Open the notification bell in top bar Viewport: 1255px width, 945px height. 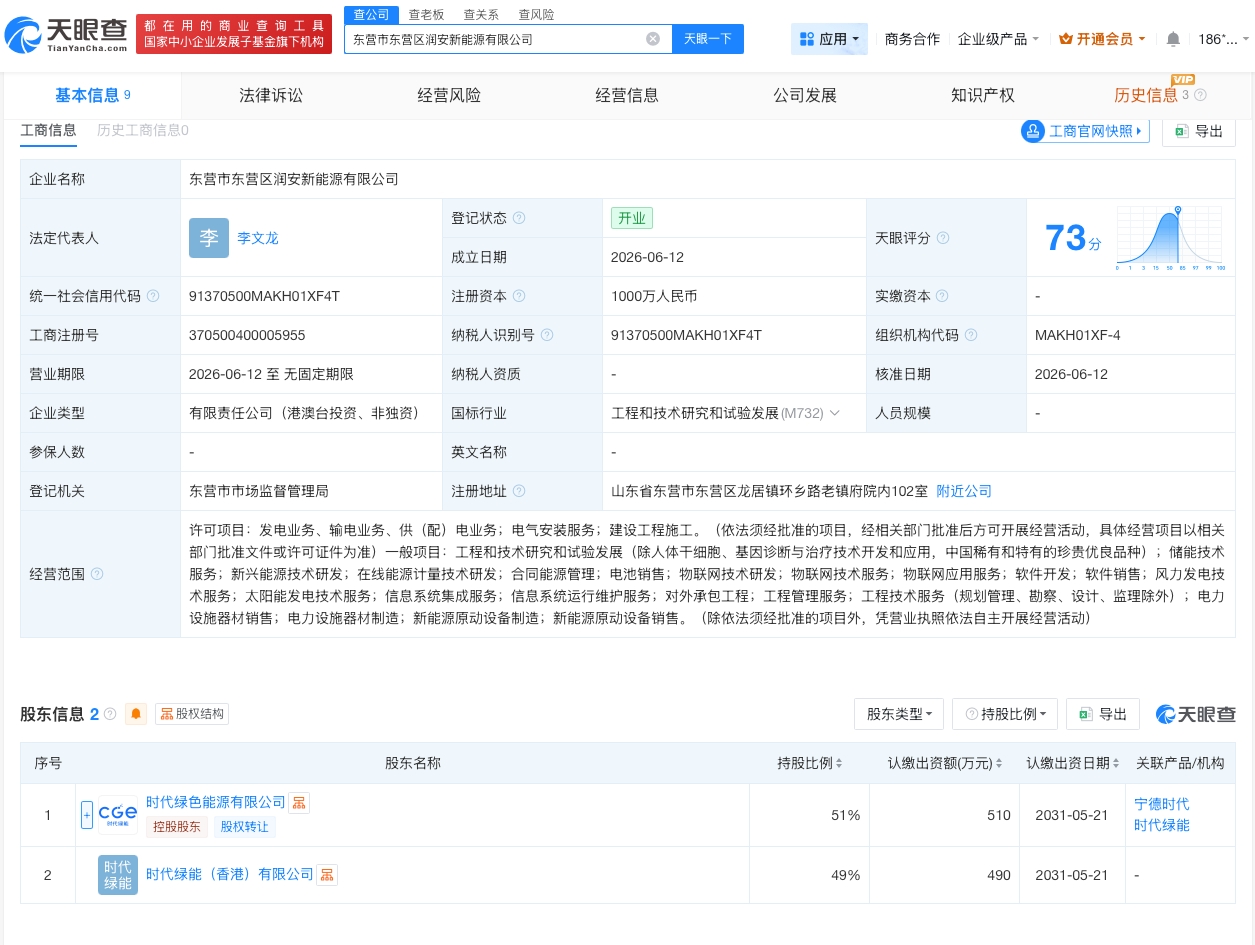1173,39
